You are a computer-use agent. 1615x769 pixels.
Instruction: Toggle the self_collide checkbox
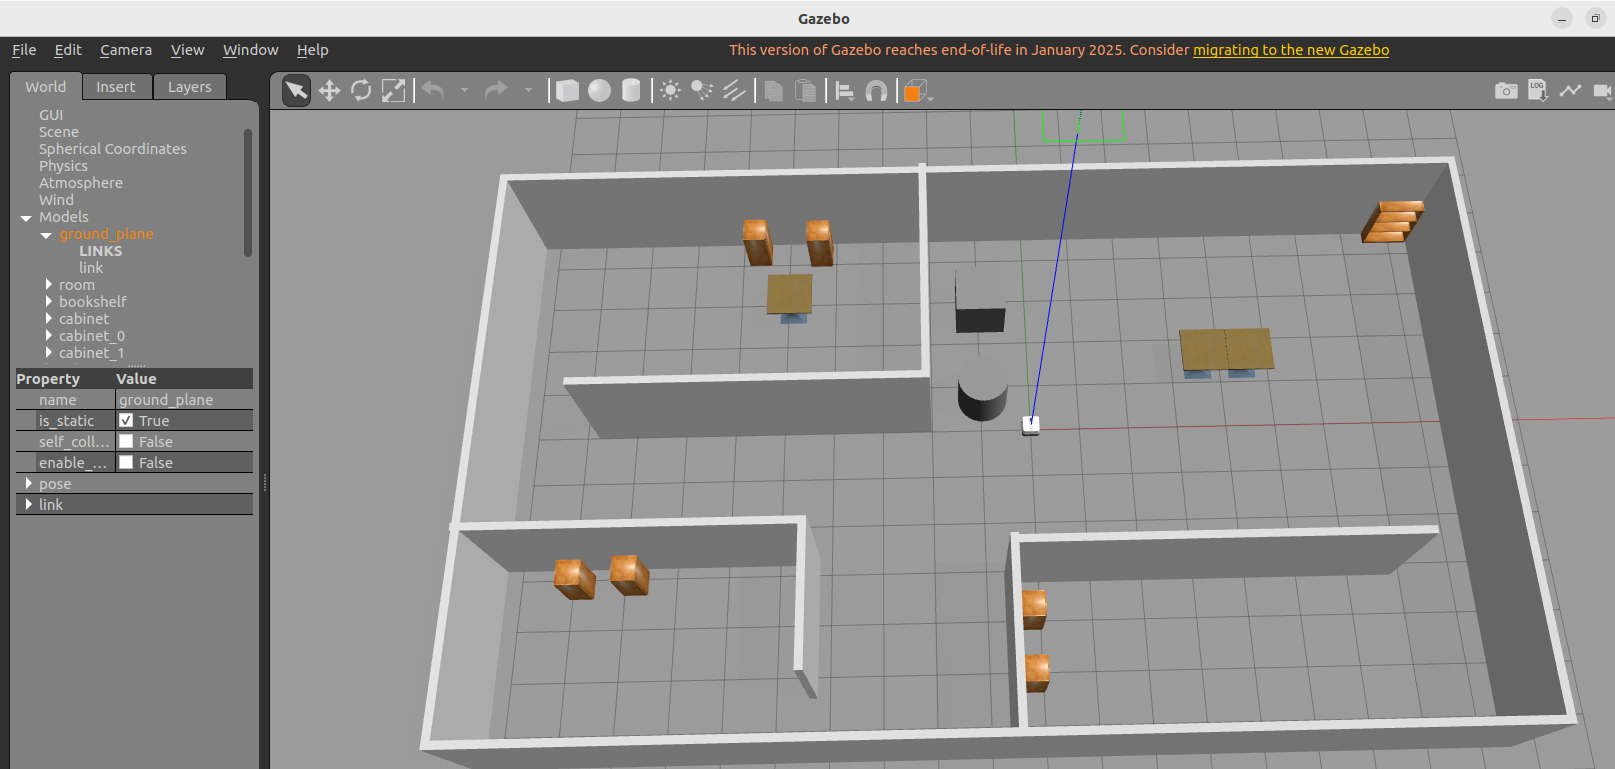click(126, 442)
